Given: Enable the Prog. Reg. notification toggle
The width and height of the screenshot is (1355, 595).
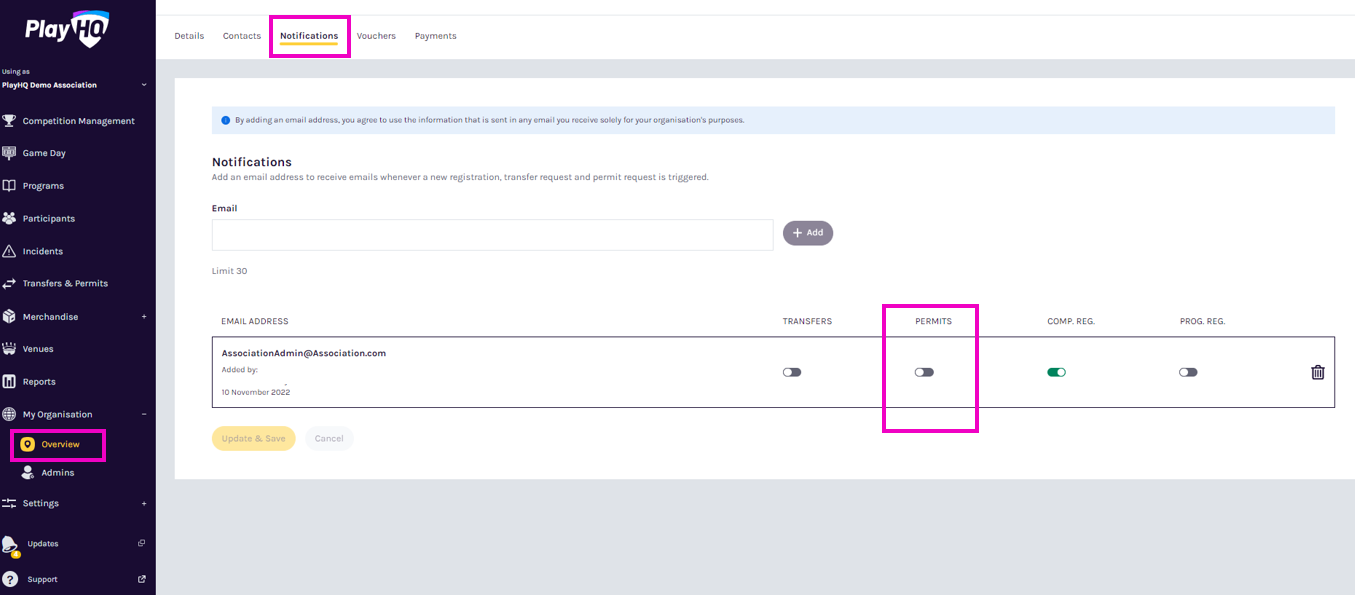Looking at the screenshot, I should tap(1188, 372).
